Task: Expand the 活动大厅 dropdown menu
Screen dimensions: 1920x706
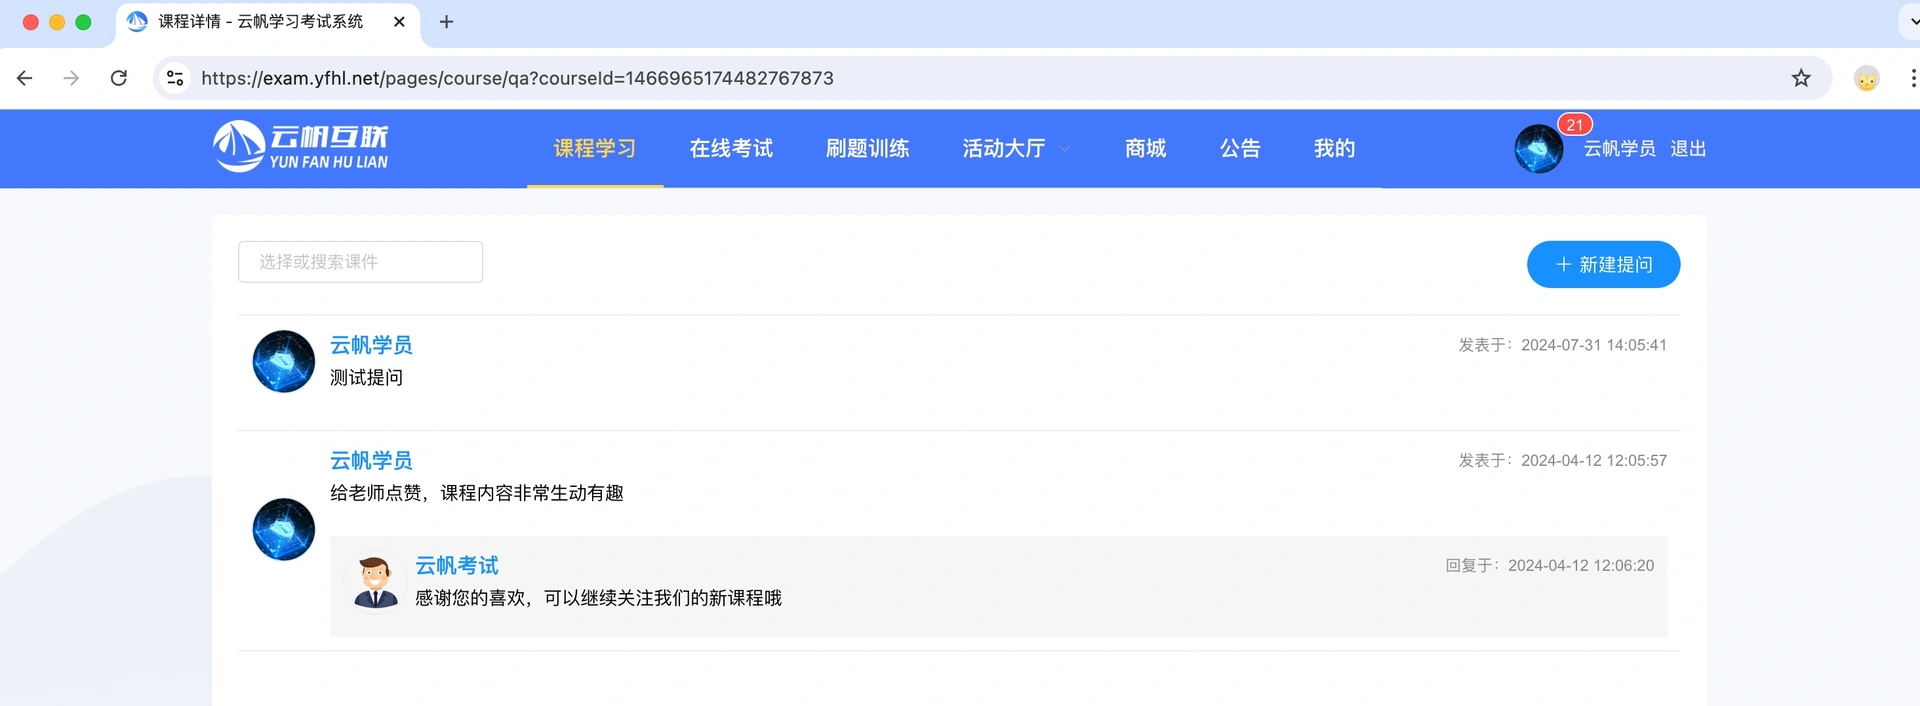Action: (x=1016, y=148)
